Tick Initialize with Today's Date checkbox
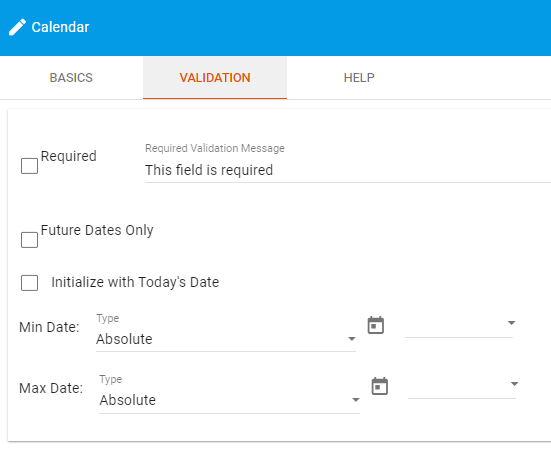This screenshot has height=453, width=551. (x=30, y=283)
